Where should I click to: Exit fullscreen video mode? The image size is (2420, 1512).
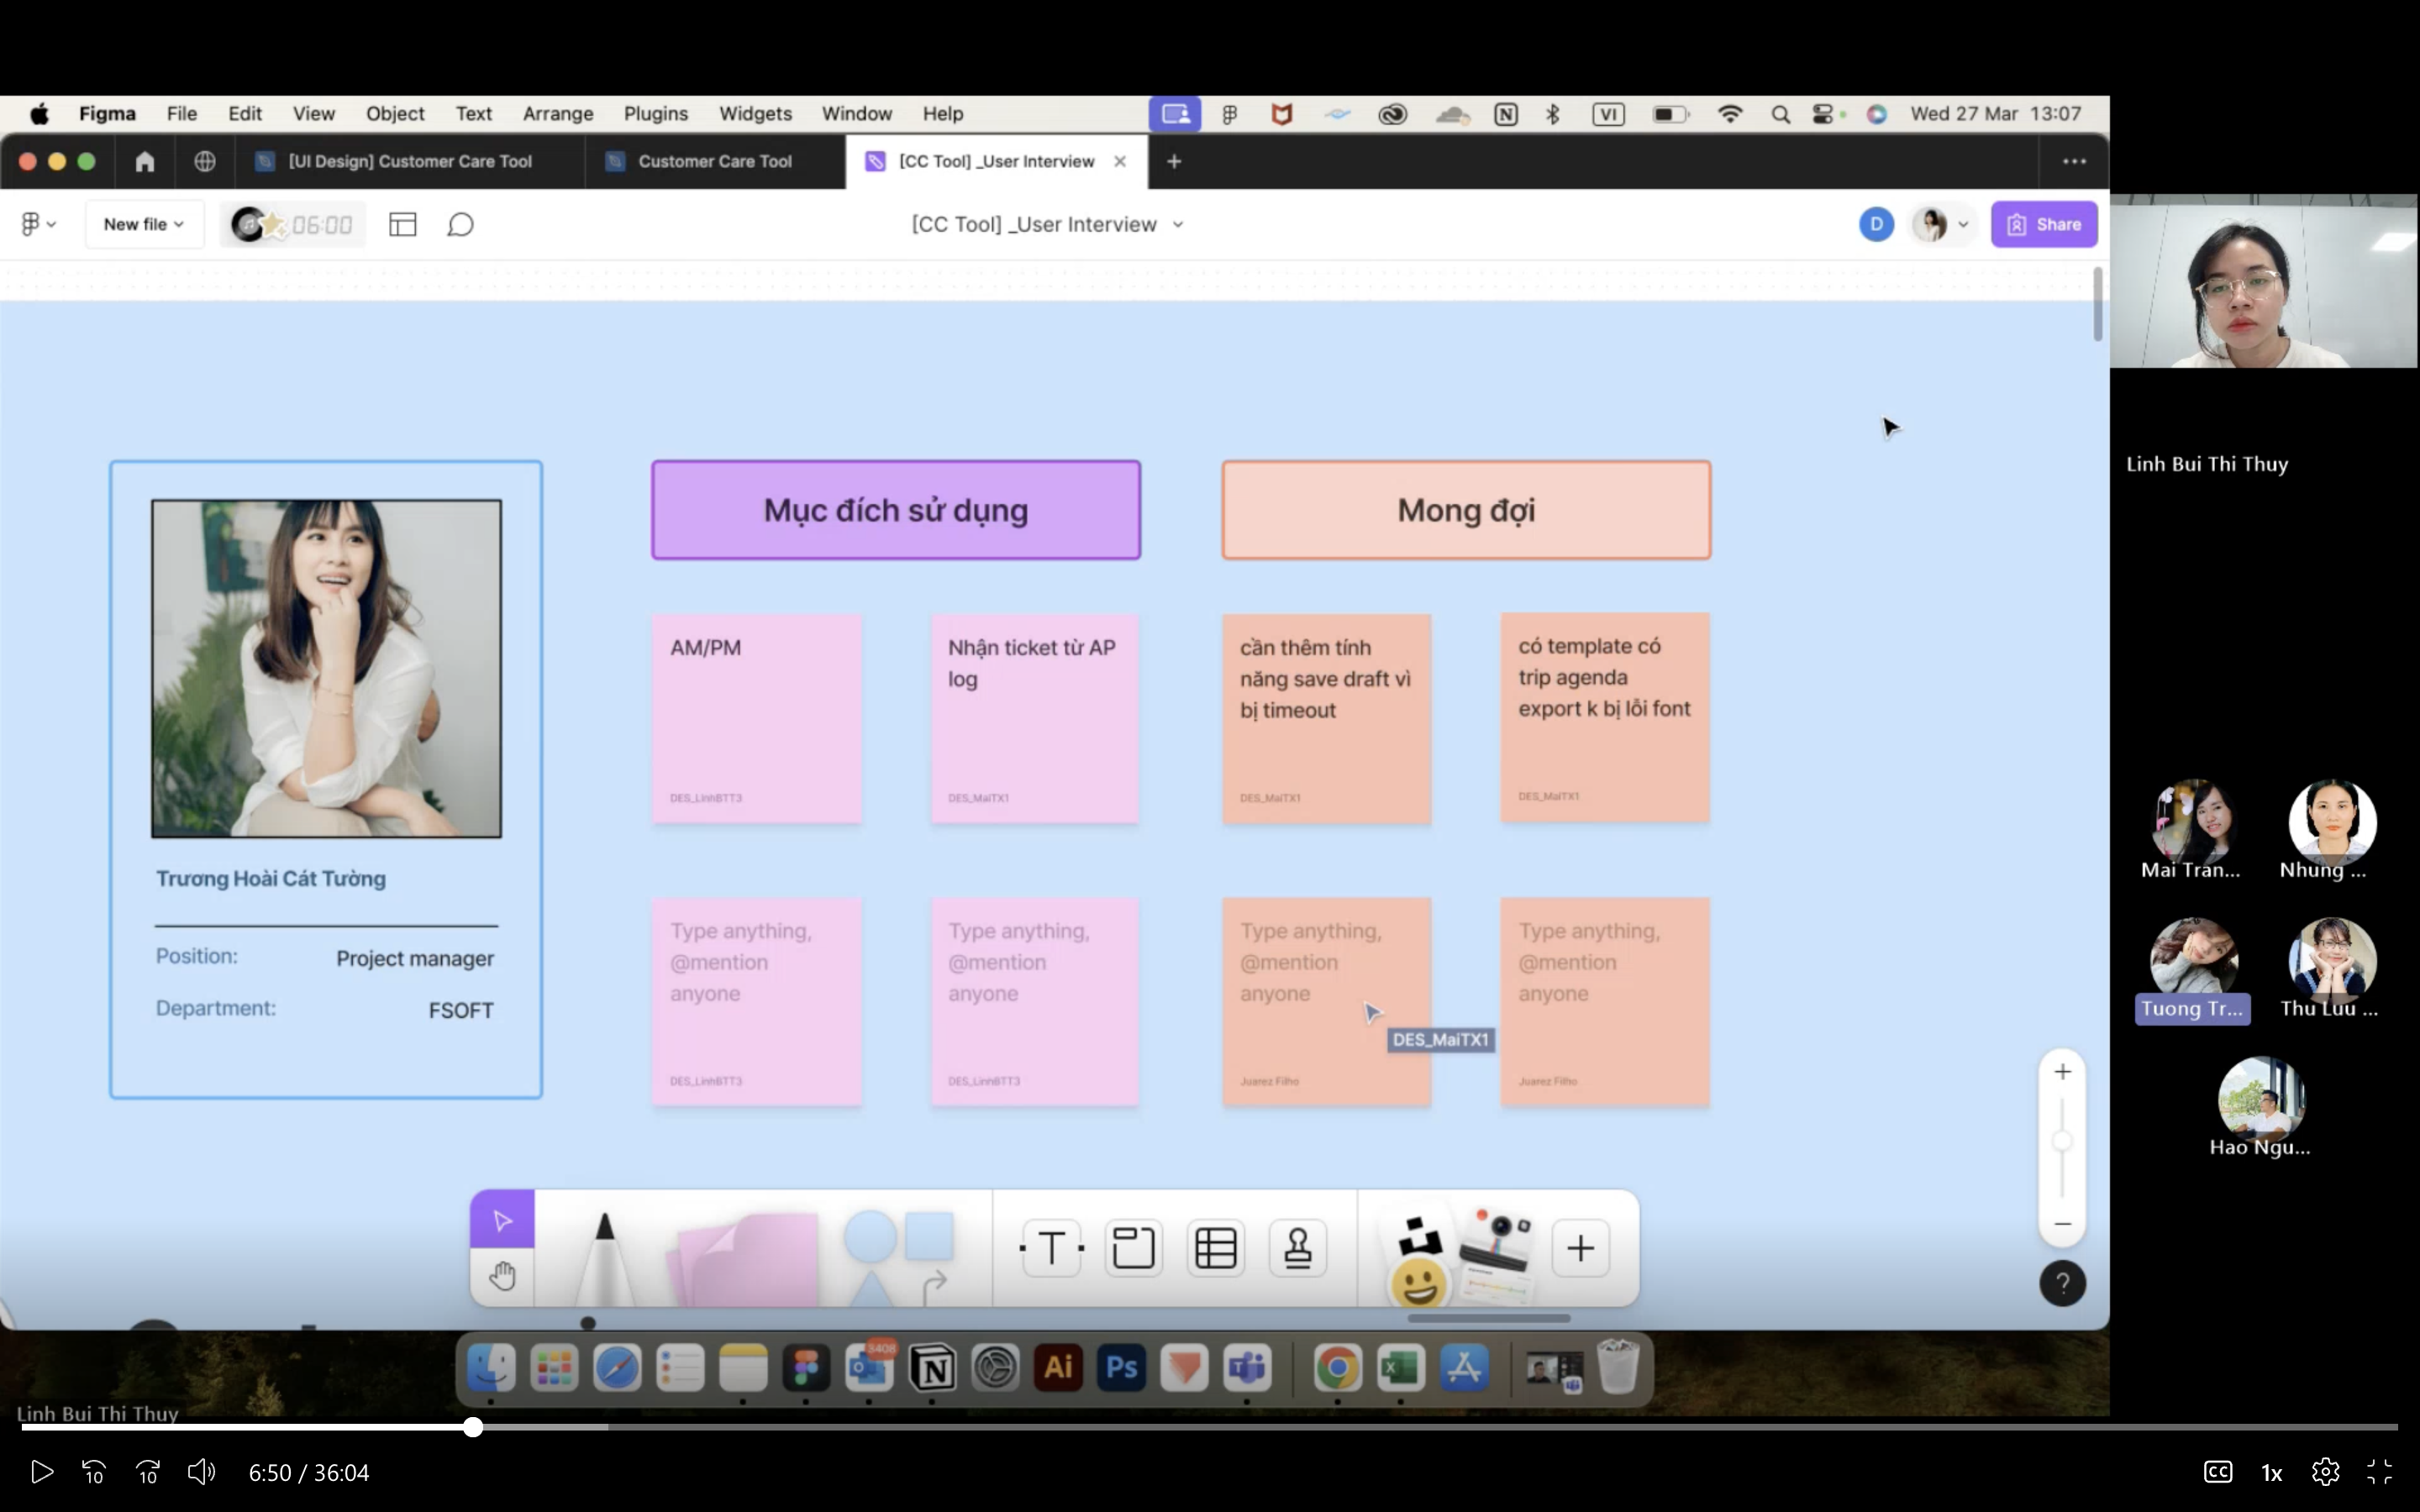tap(2379, 1471)
